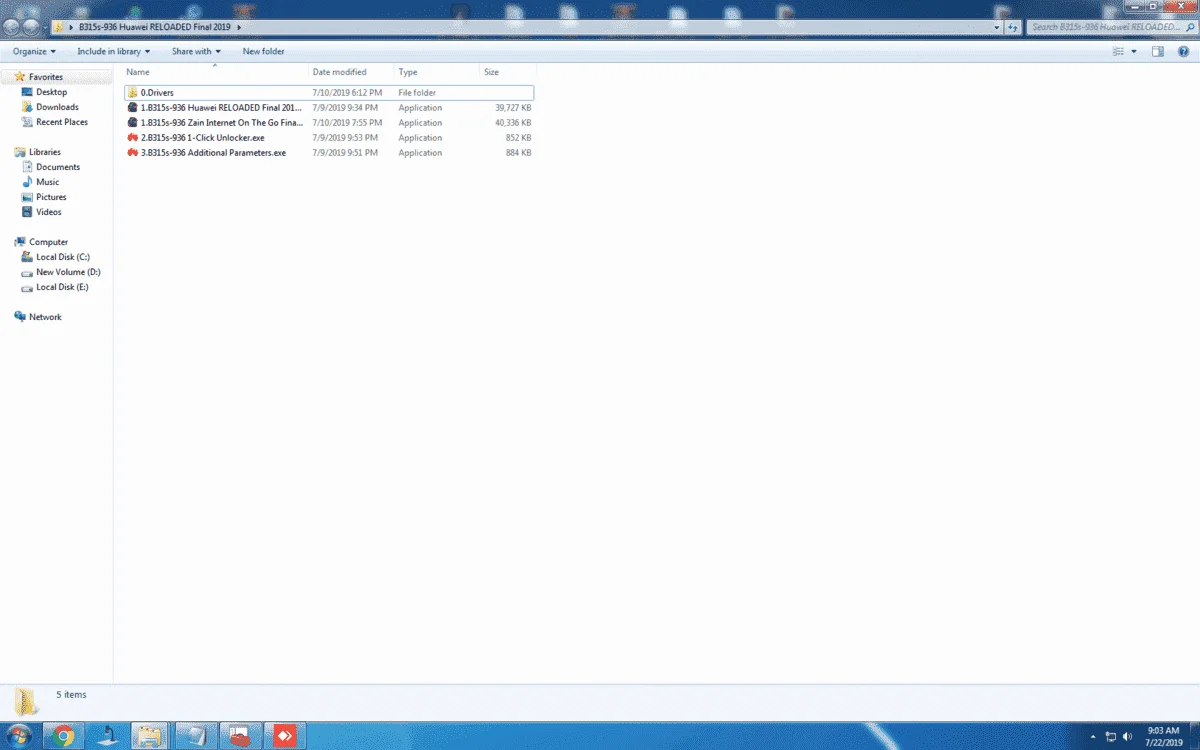Image resolution: width=1200 pixels, height=750 pixels.
Task: Click the network tray icon
Action: click(1111, 737)
